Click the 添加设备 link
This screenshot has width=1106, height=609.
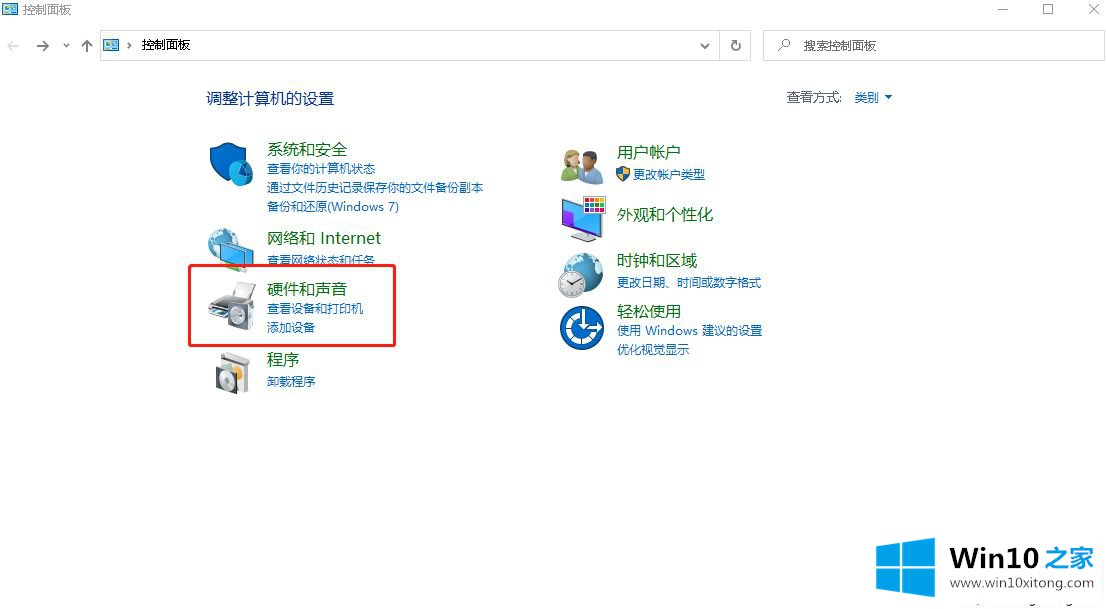291,327
